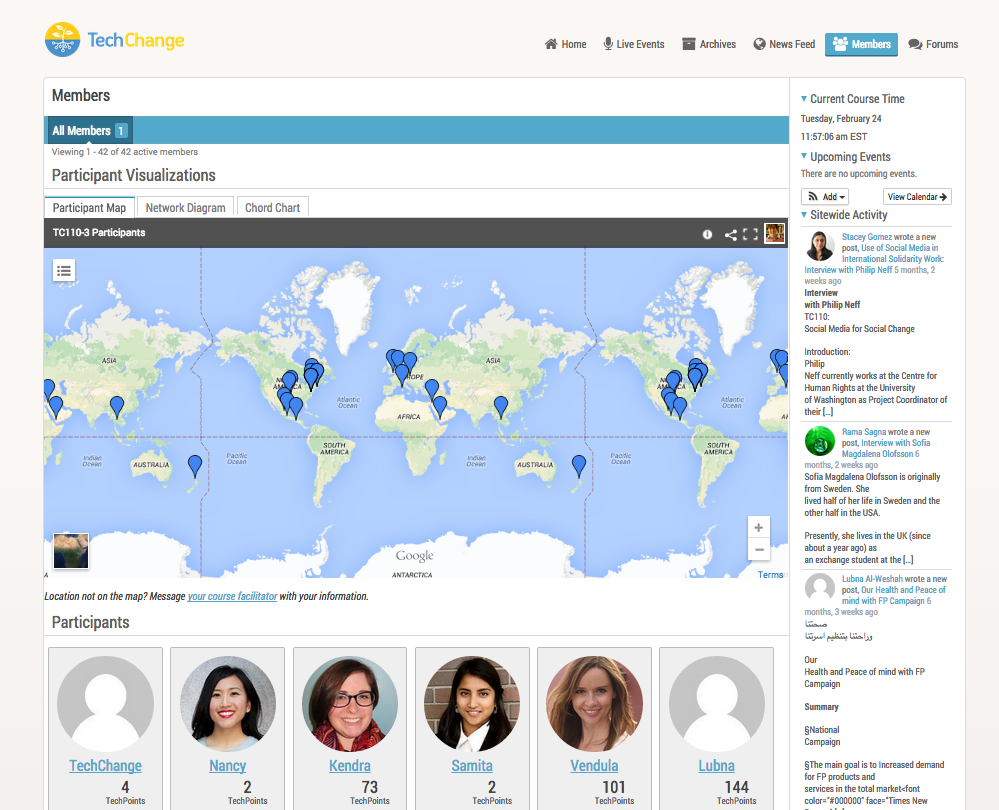Viewport: 999px width, 810px height.
Task: Switch to Network Diagram tab
Action: [185, 208]
